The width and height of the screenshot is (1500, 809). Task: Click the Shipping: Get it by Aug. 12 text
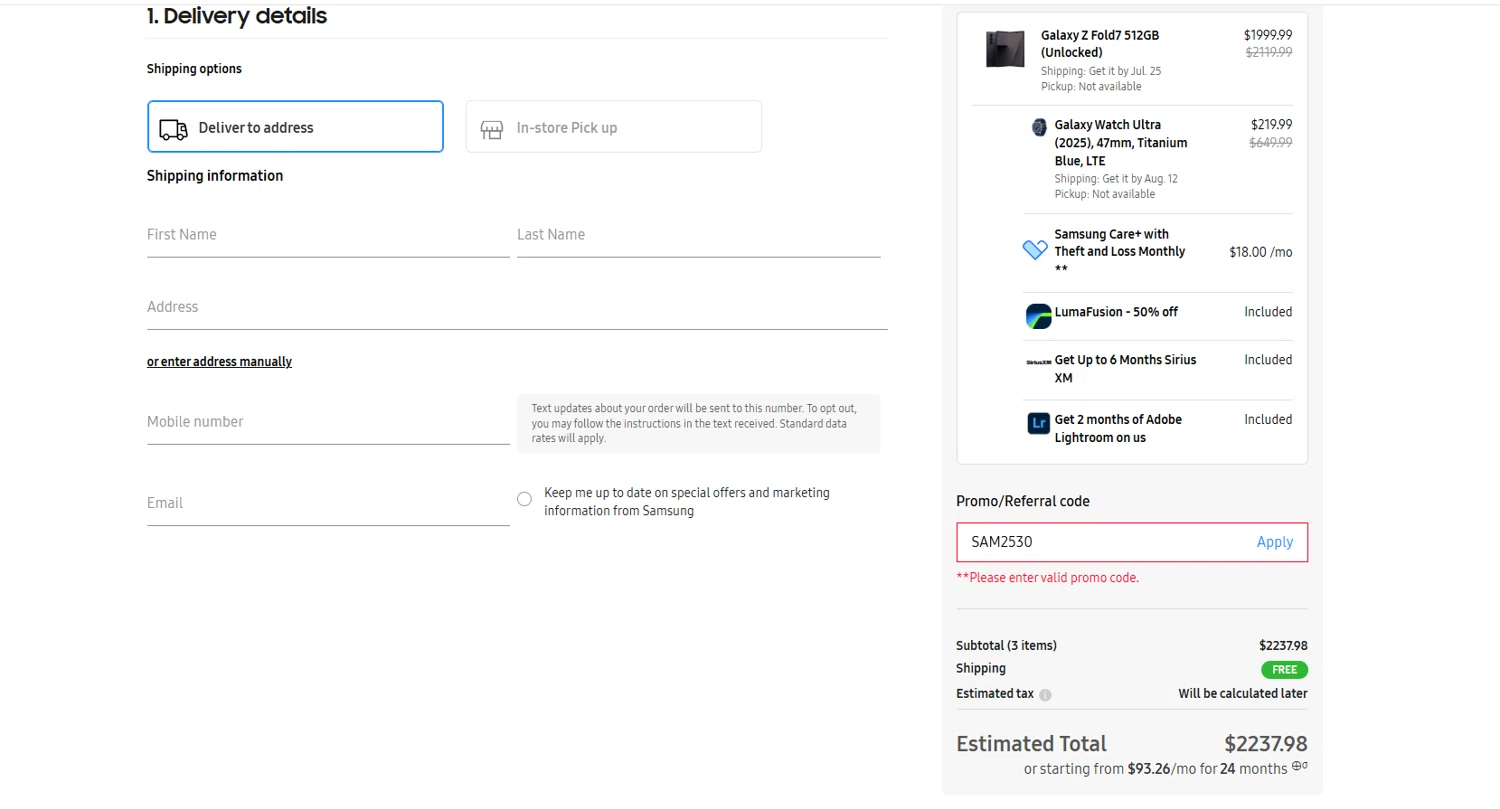(x=1116, y=179)
